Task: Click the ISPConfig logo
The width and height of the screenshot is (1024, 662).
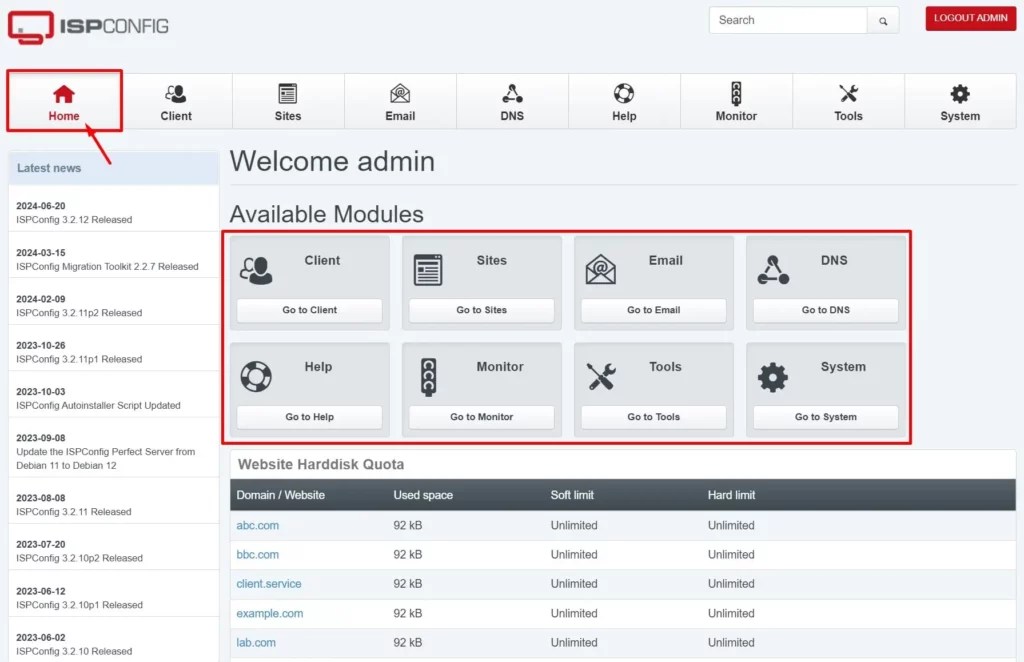Action: [88, 27]
